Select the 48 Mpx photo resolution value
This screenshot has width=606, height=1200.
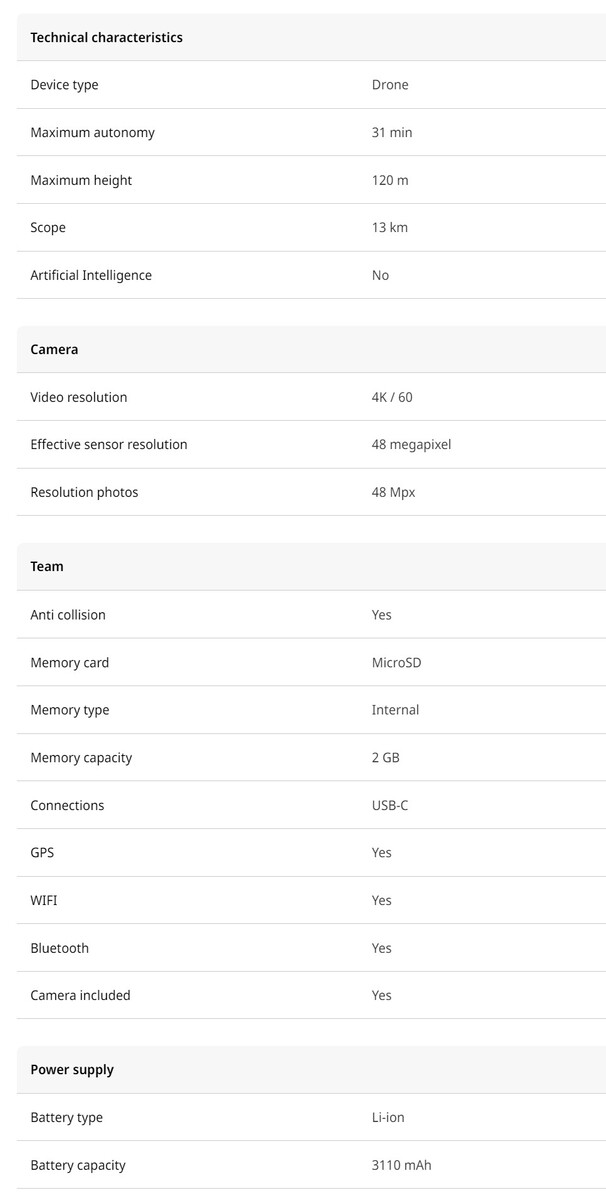(x=393, y=492)
